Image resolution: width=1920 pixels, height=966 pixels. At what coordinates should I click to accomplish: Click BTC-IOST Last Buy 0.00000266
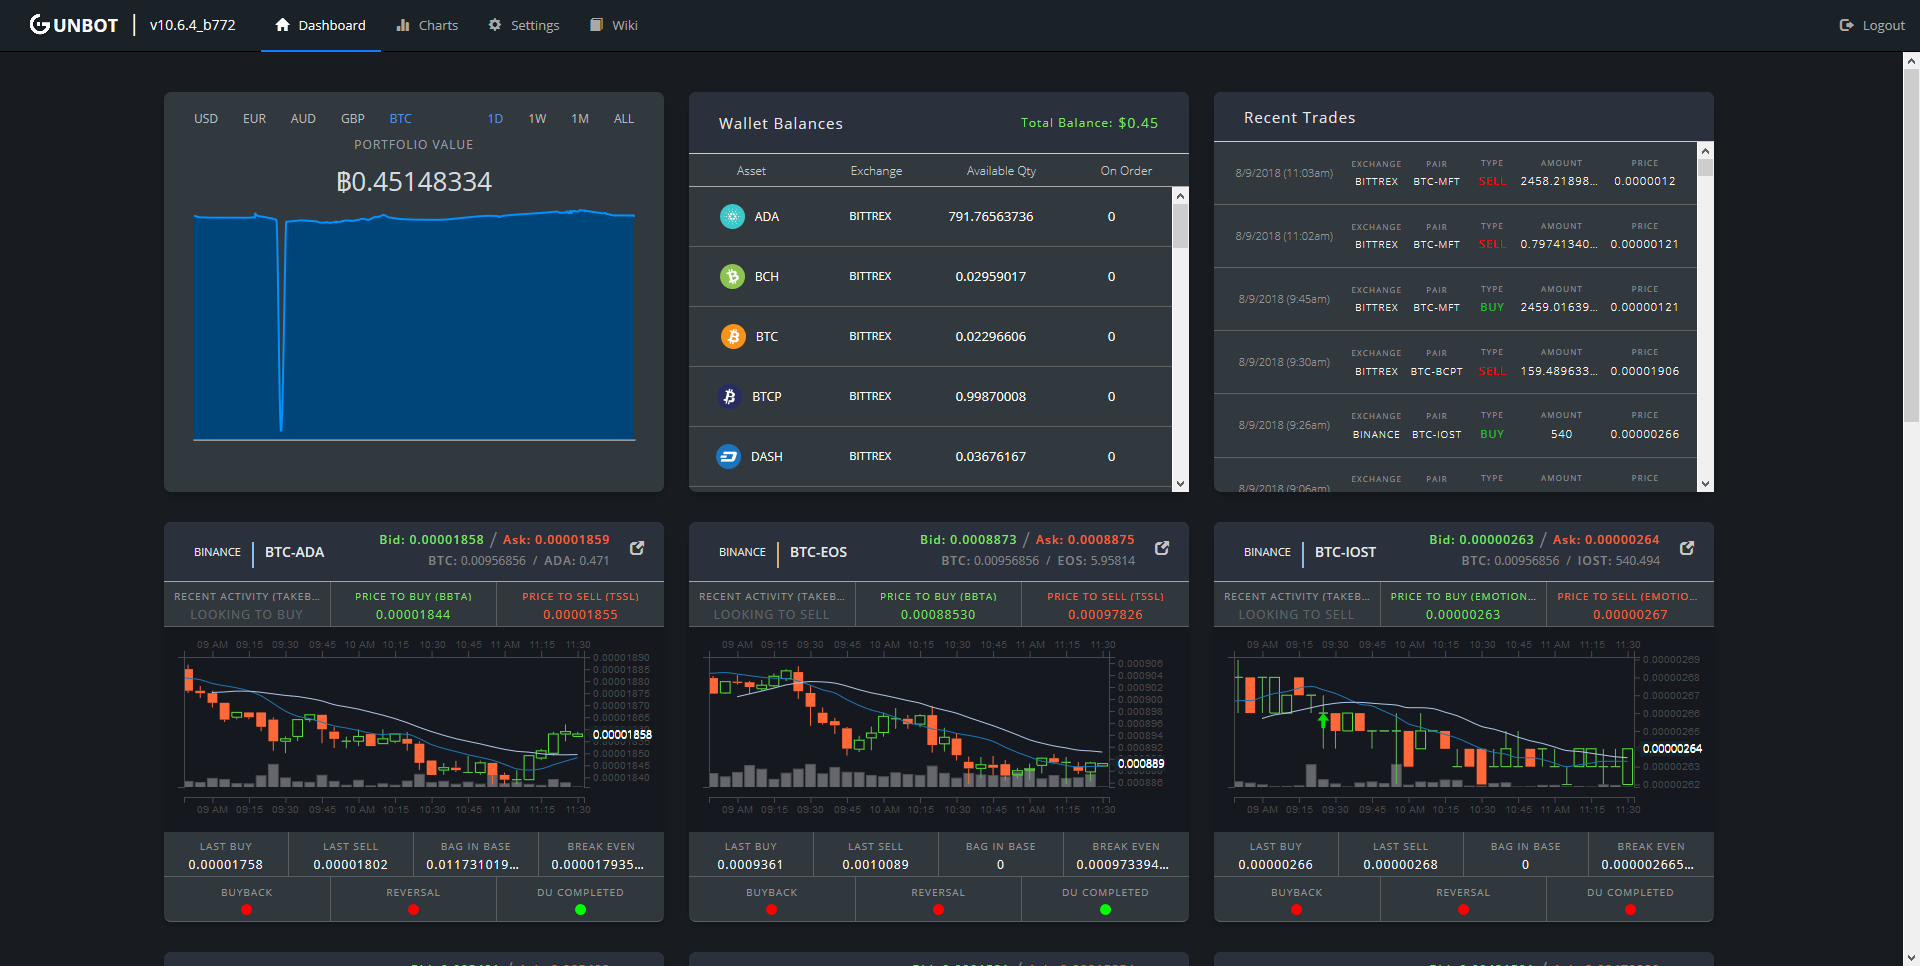pyautogui.click(x=1275, y=865)
